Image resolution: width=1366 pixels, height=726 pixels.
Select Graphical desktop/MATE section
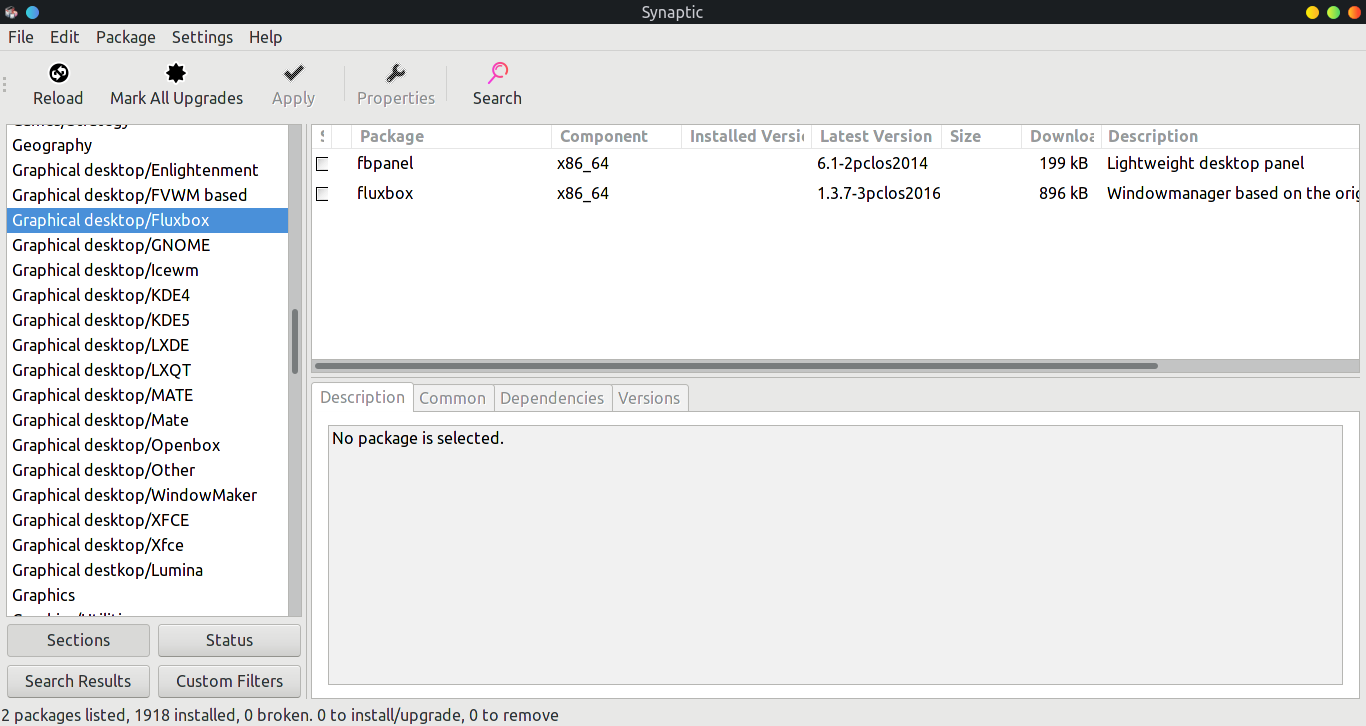click(x=147, y=395)
